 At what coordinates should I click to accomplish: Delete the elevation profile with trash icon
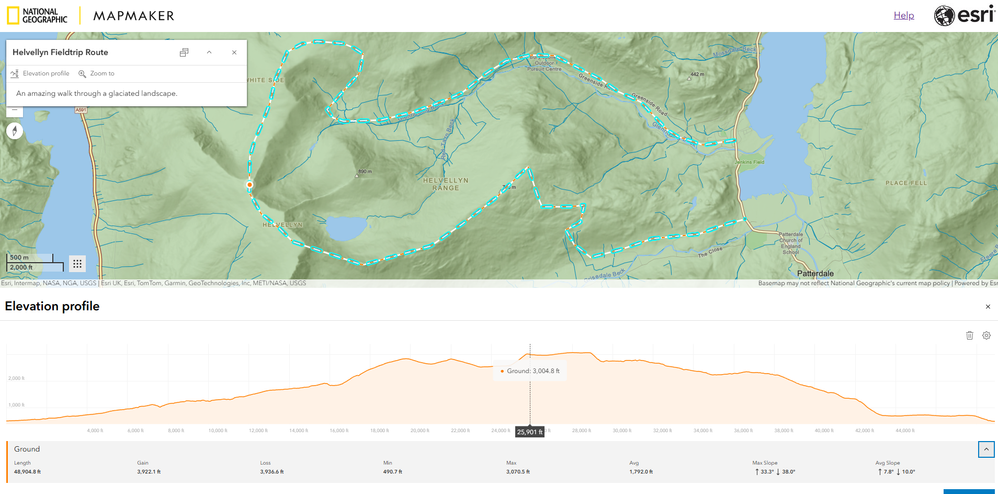point(969,336)
